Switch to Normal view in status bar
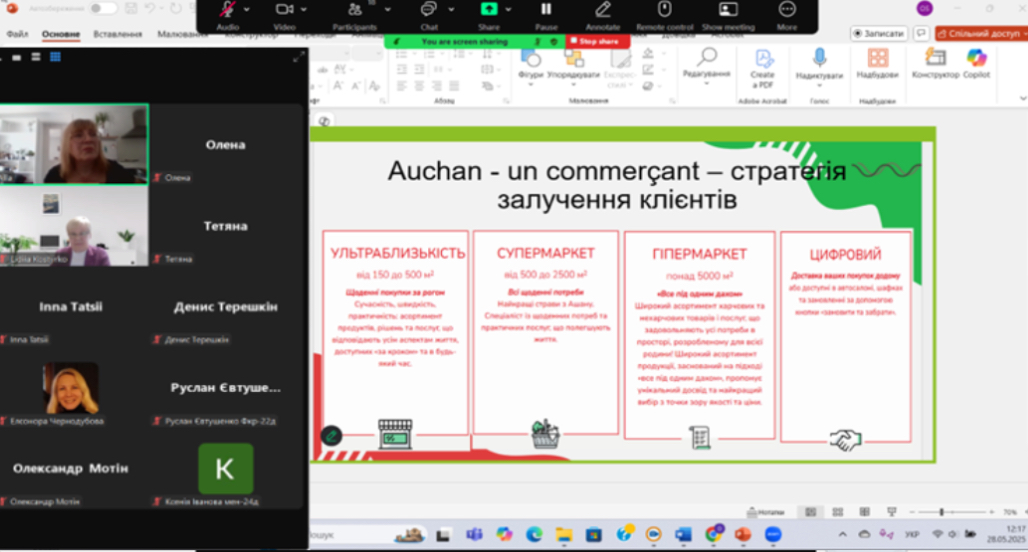Viewport: 1028px width, 552px height. [811, 512]
